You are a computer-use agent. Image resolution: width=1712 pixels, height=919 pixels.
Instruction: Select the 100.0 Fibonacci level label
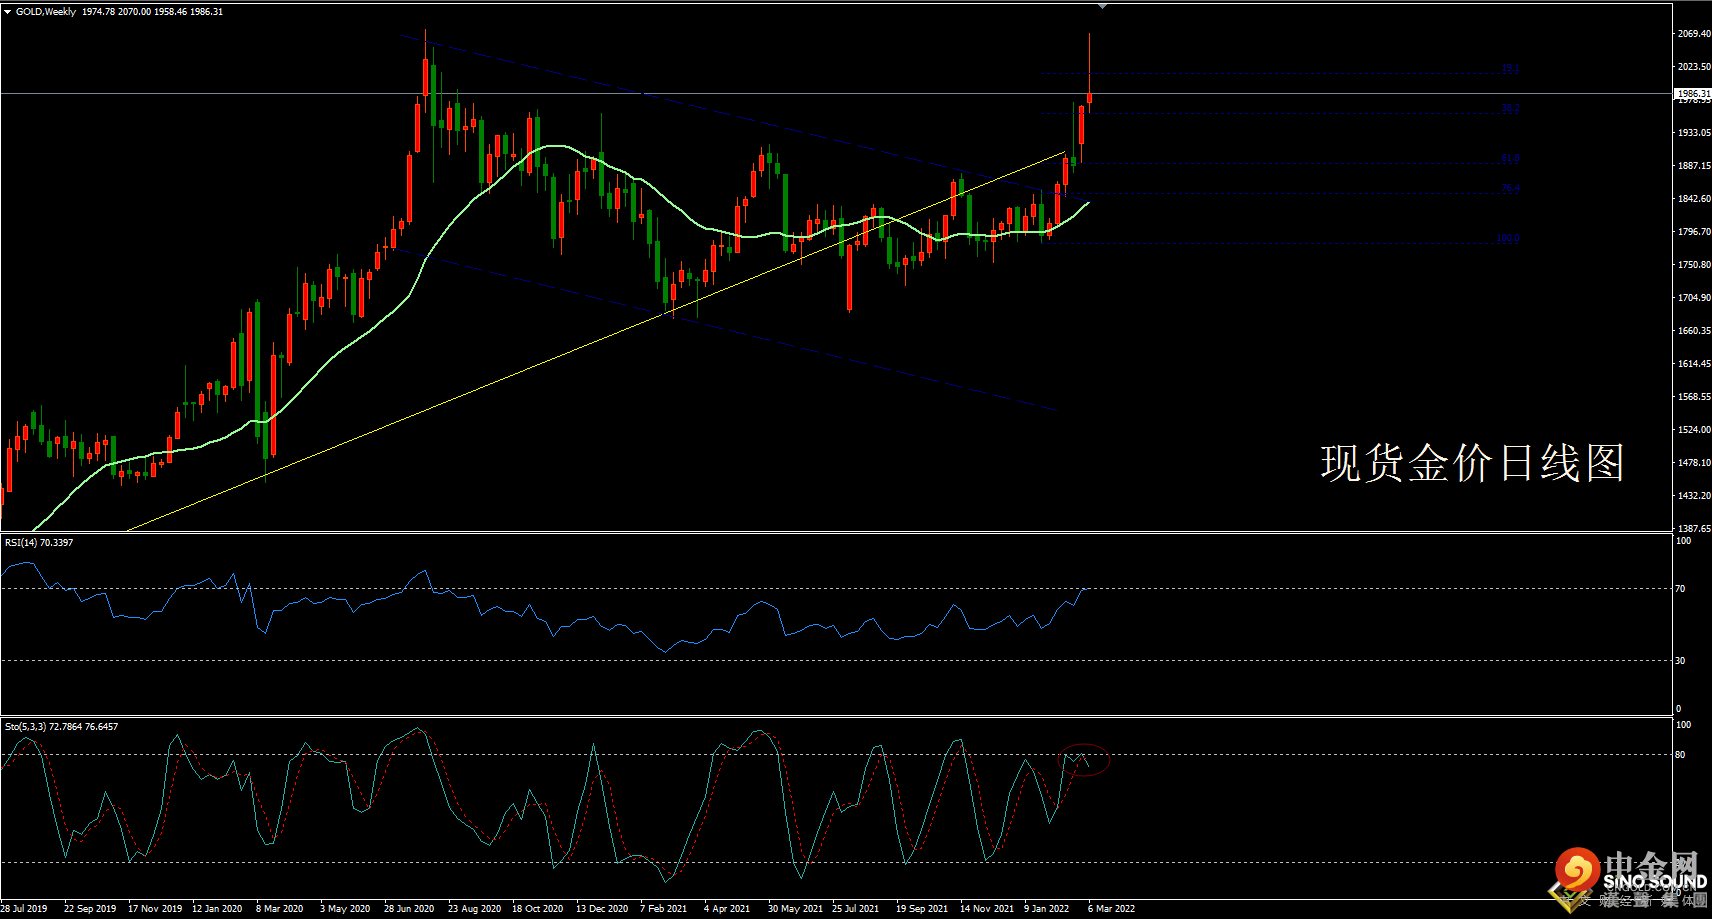click(x=1508, y=238)
